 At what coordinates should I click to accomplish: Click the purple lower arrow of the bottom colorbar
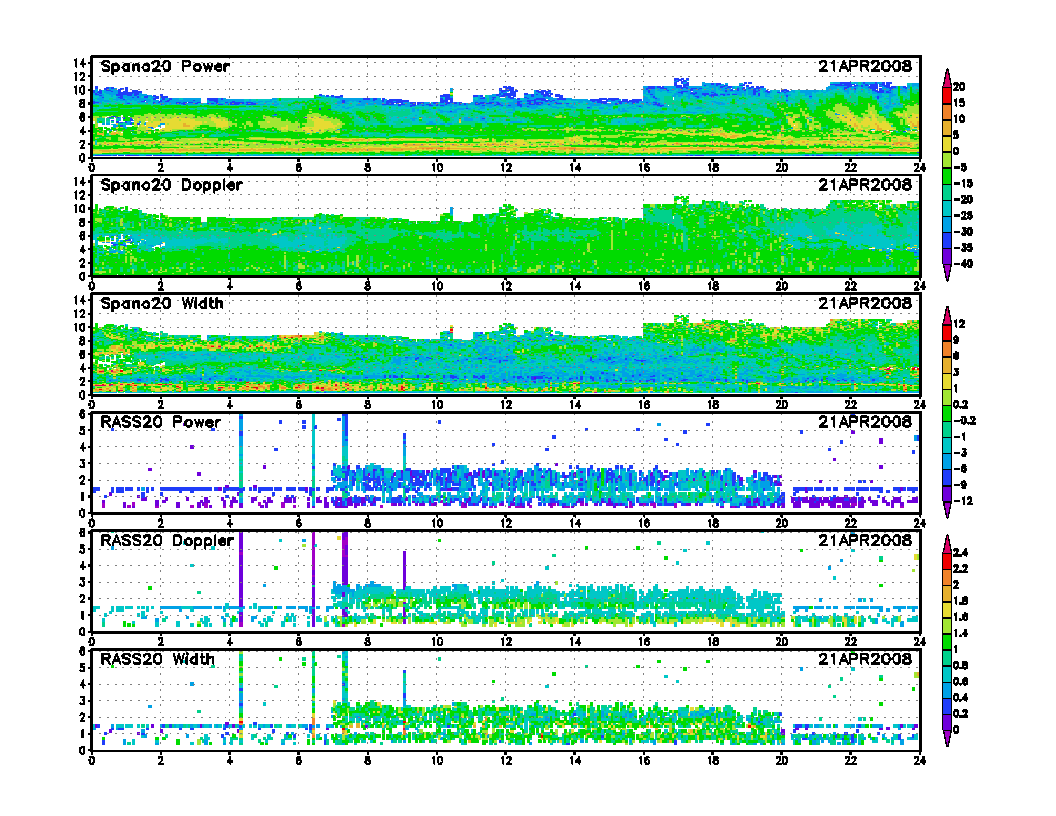click(946, 738)
